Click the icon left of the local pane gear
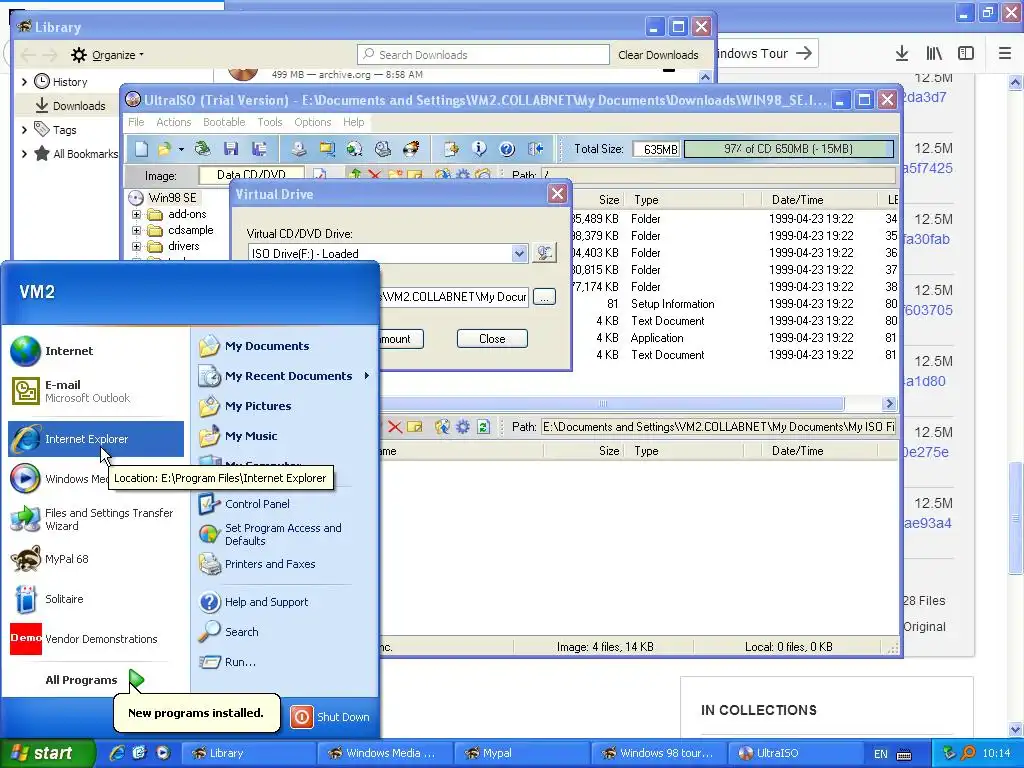Screen dimensions: 1024x768 442,427
